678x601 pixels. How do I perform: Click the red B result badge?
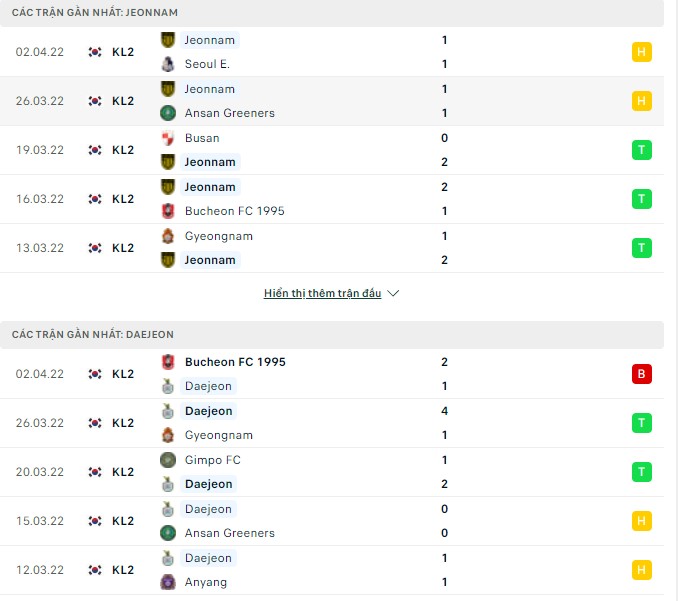[x=641, y=374]
